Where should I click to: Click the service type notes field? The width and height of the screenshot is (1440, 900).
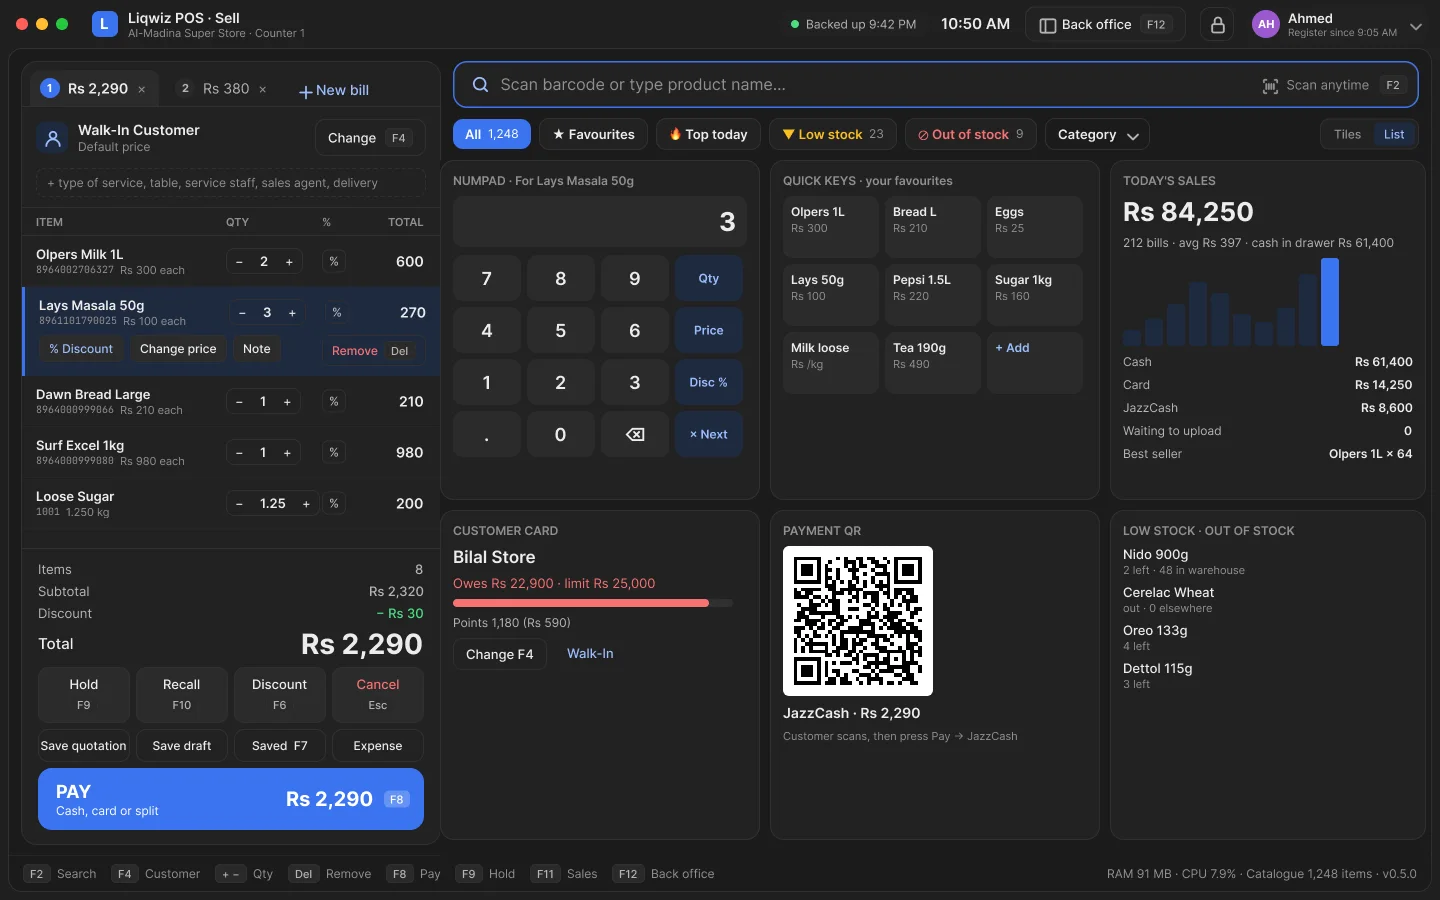[230, 183]
